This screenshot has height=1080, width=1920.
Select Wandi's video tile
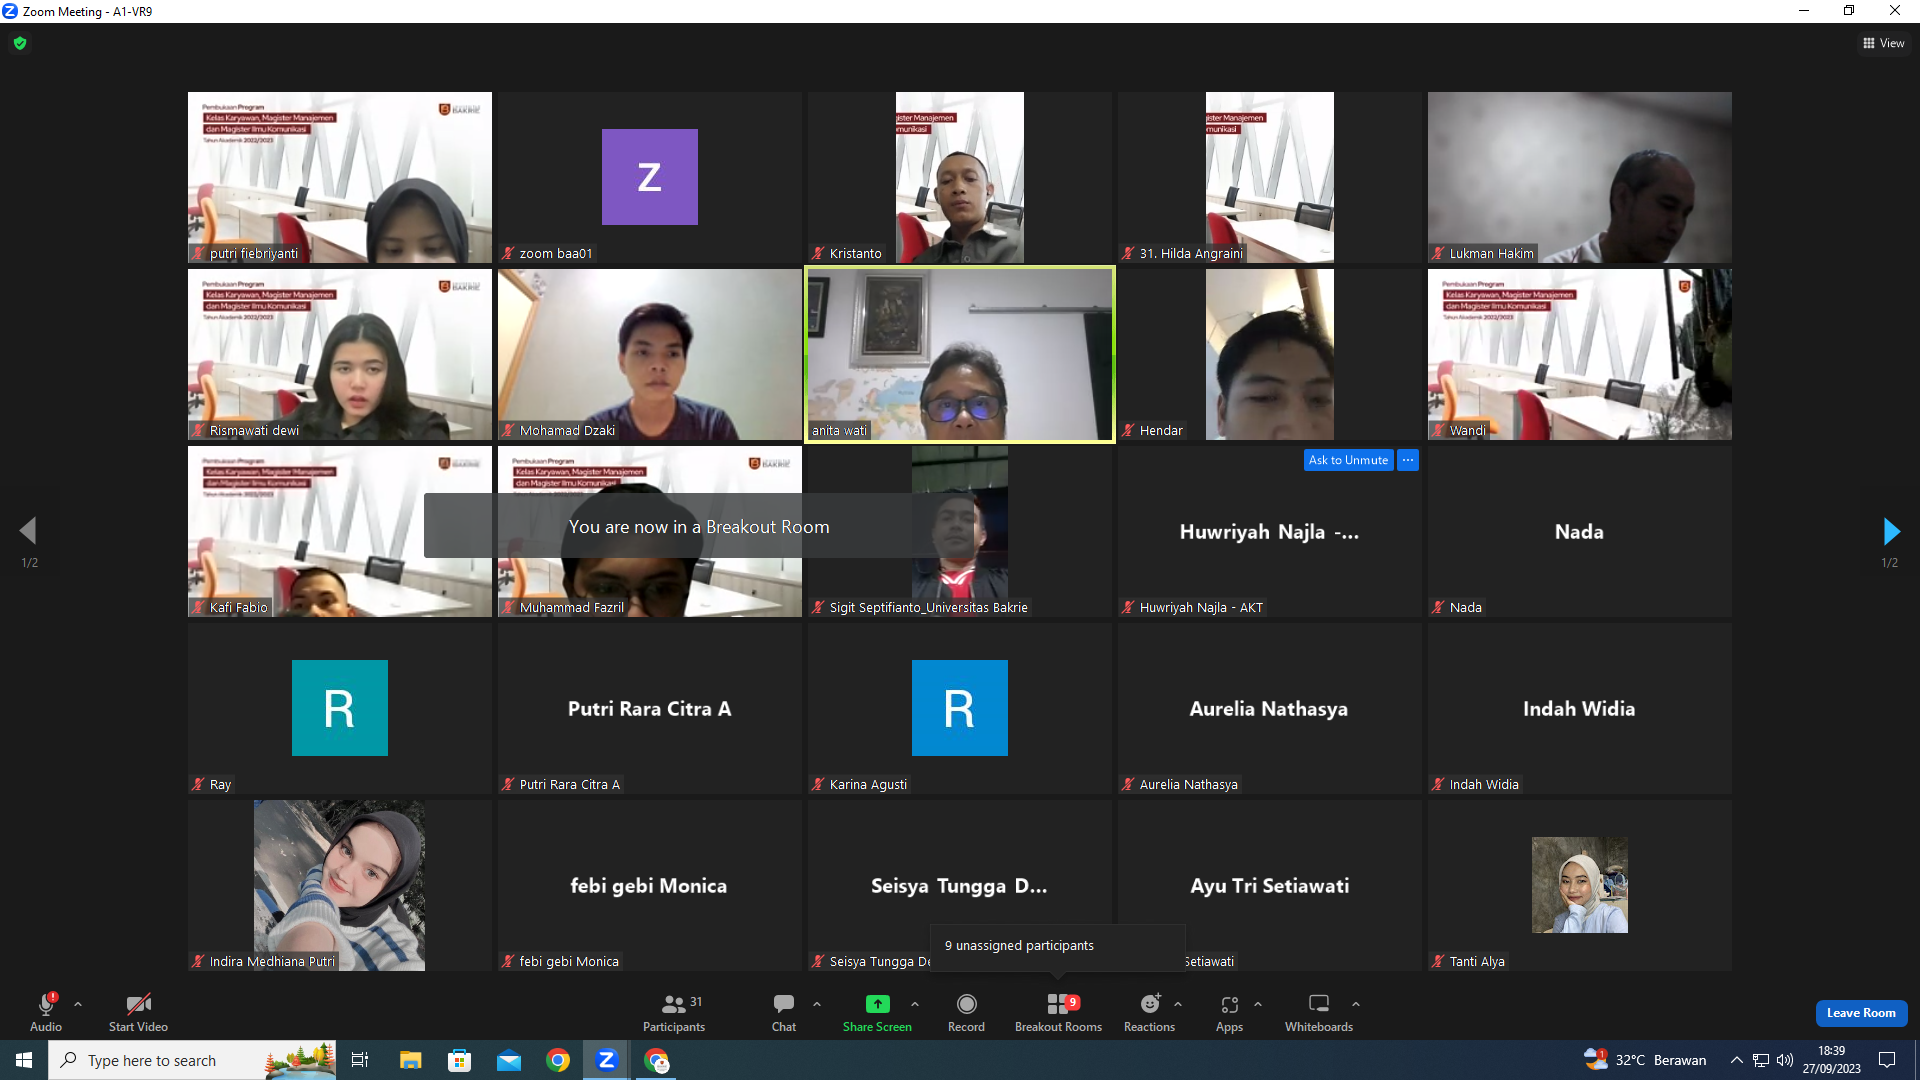[1580, 354]
